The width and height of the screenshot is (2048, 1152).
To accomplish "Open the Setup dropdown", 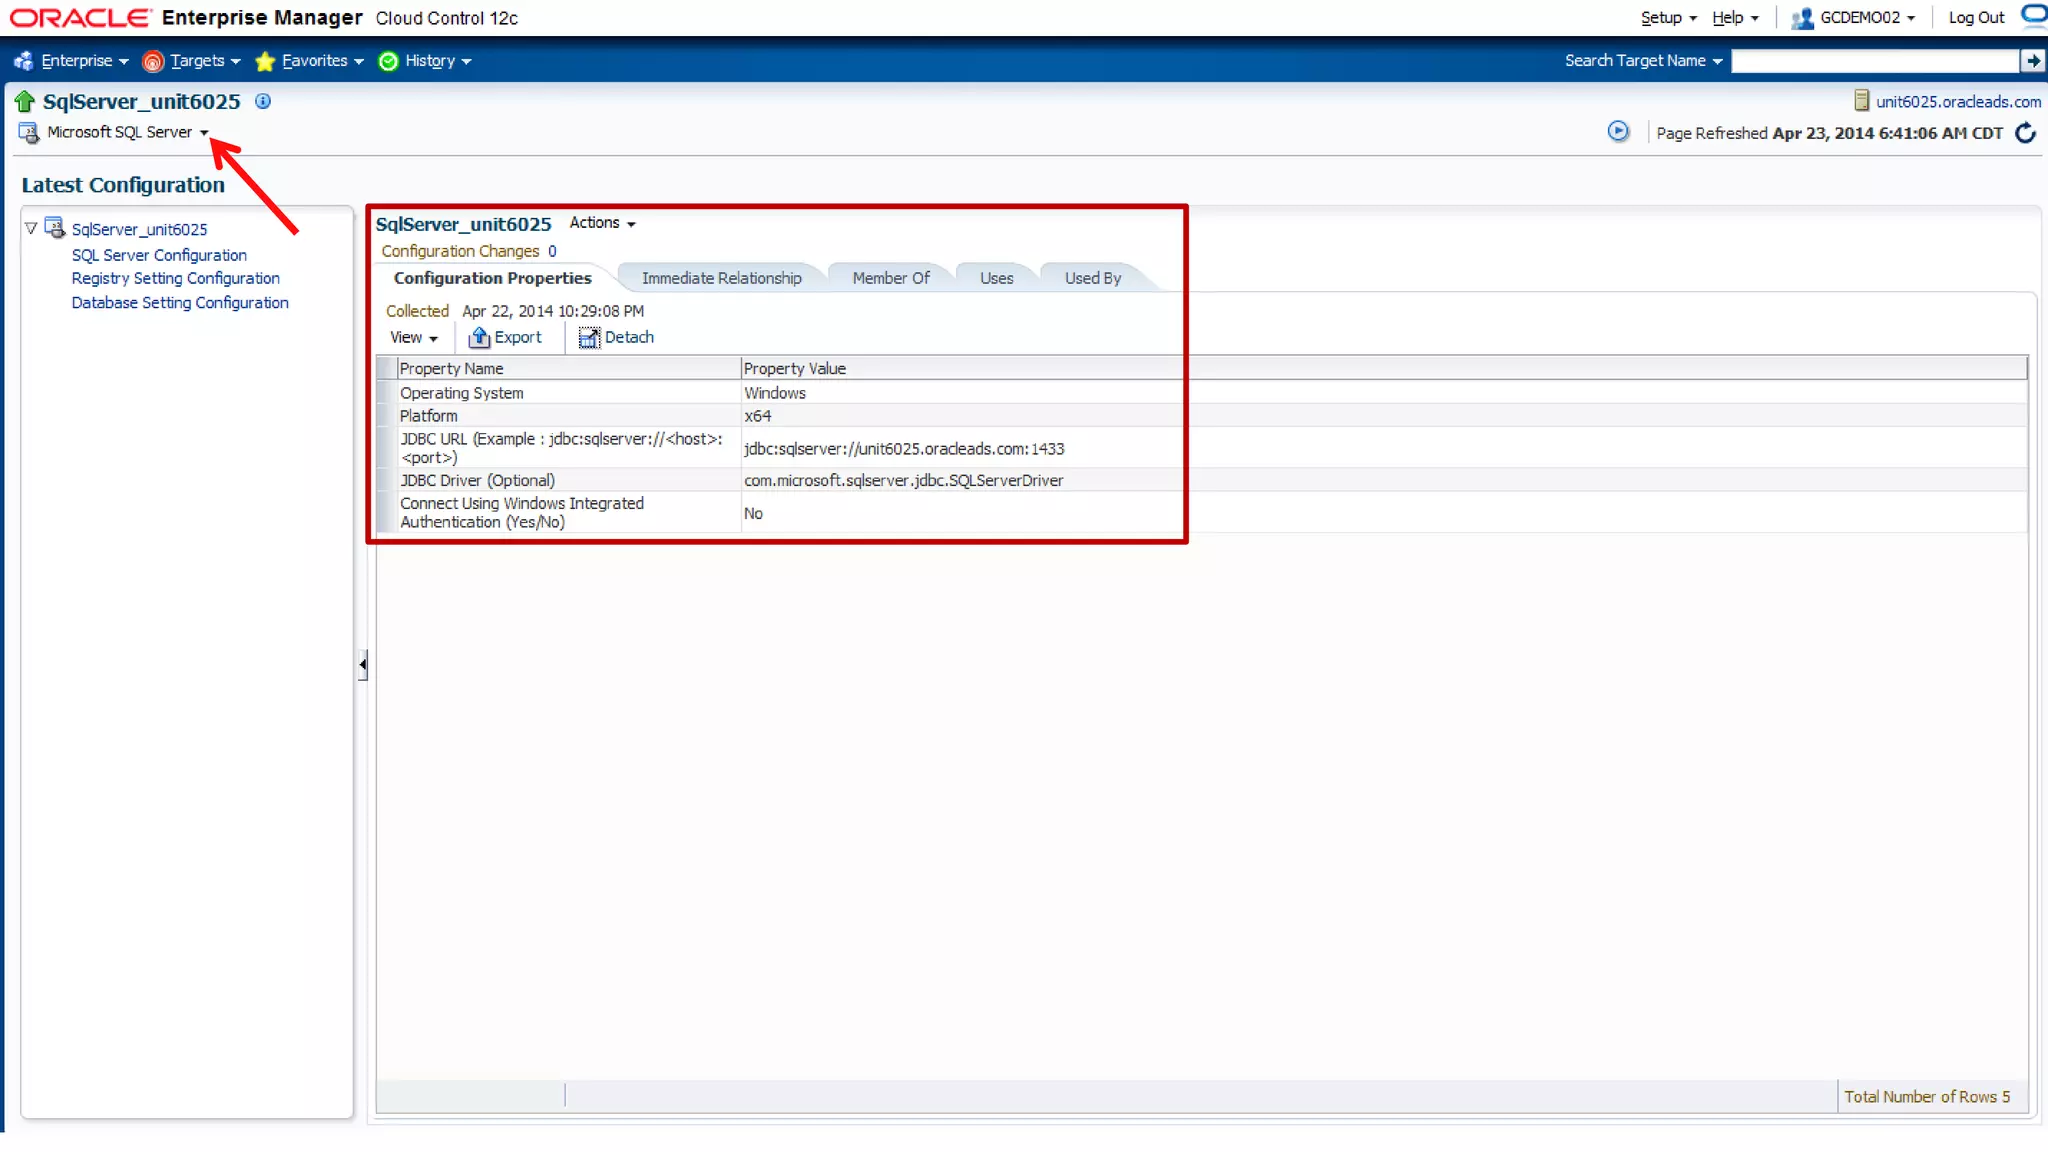I will click(1668, 18).
